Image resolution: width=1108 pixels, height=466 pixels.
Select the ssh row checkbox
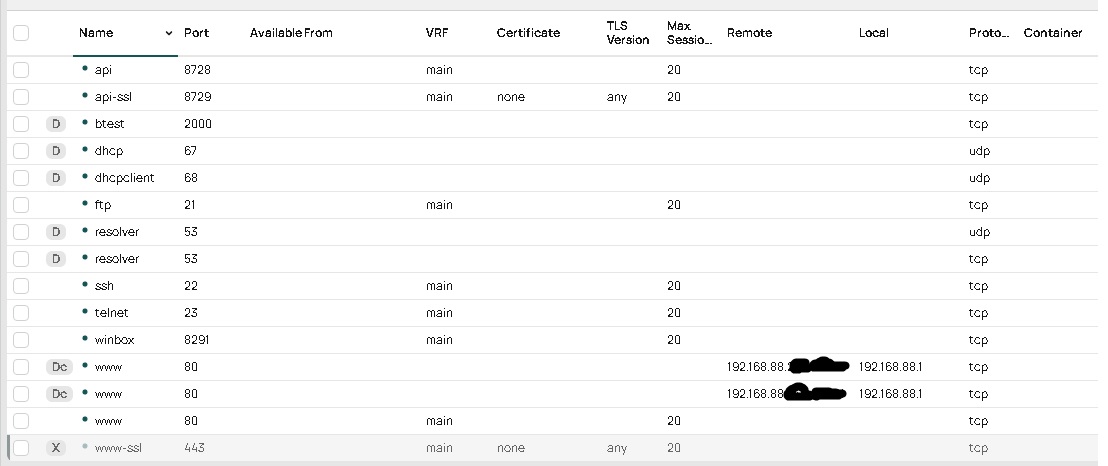point(22,286)
